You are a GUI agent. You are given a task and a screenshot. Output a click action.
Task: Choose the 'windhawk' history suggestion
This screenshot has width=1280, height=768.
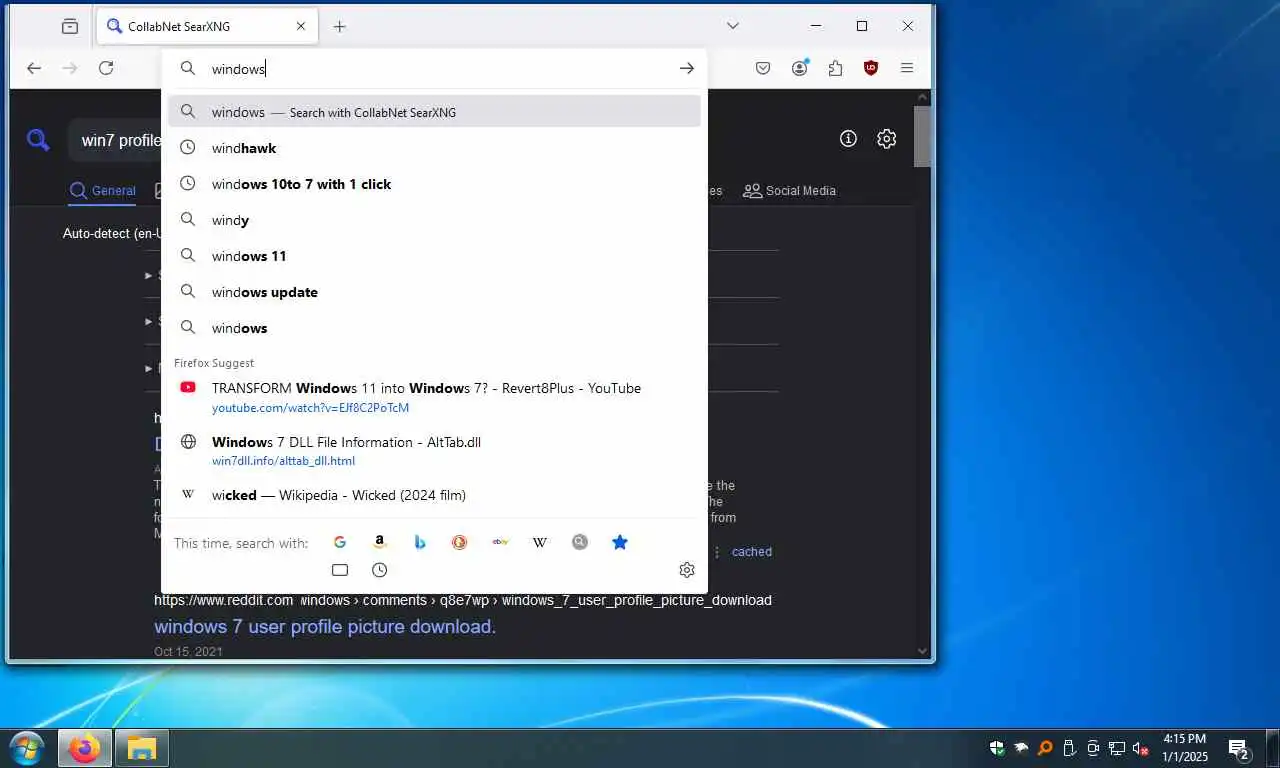[x=434, y=148]
